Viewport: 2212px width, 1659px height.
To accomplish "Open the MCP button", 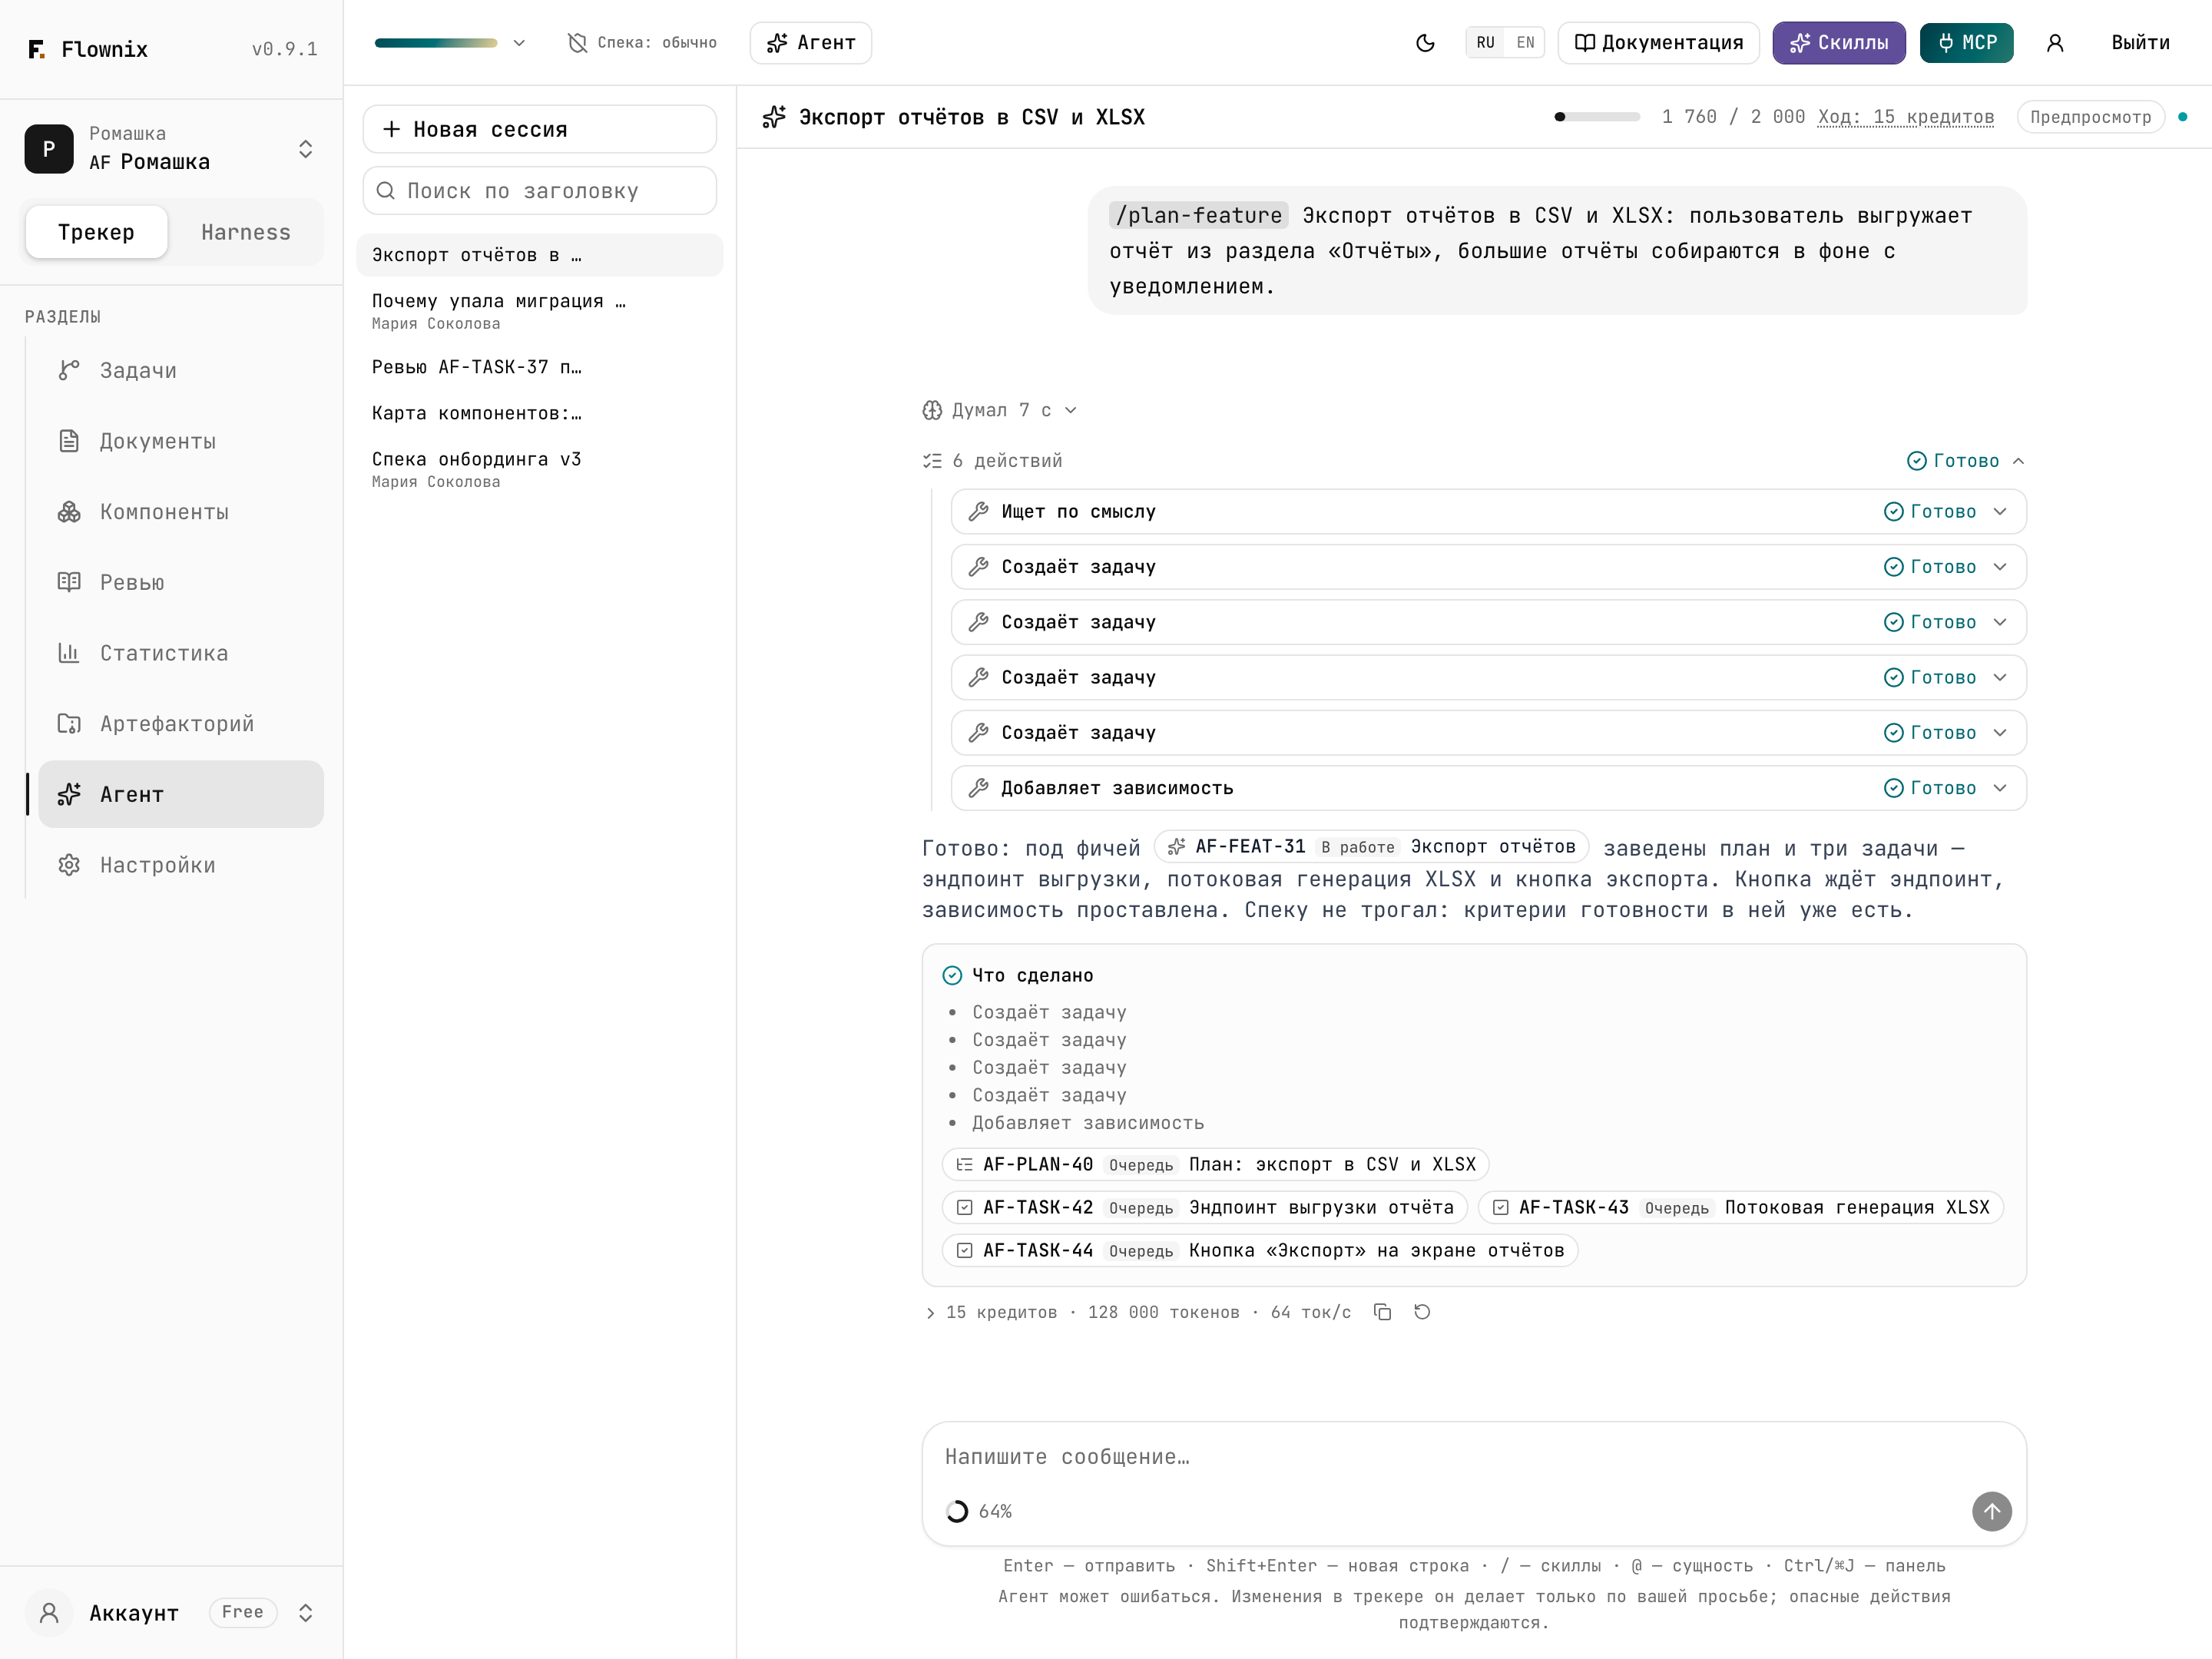I will [1966, 43].
